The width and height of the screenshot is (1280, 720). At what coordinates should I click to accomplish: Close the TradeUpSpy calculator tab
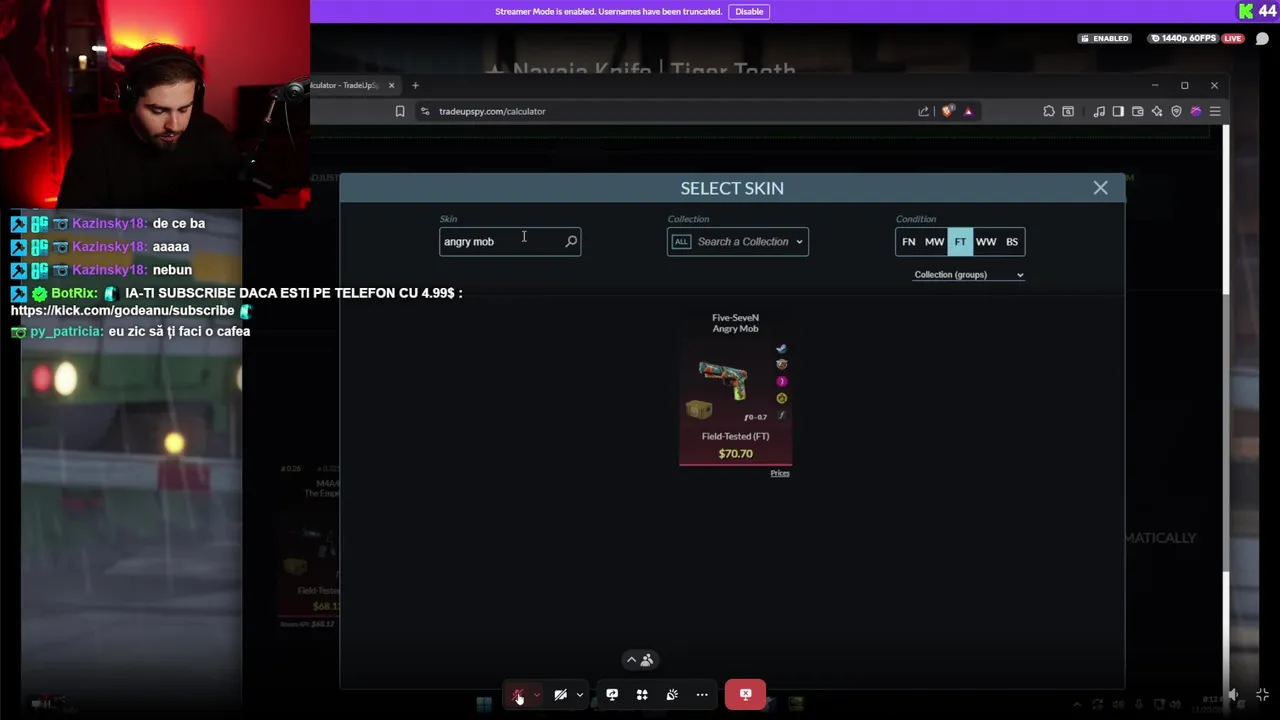[x=392, y=85]
